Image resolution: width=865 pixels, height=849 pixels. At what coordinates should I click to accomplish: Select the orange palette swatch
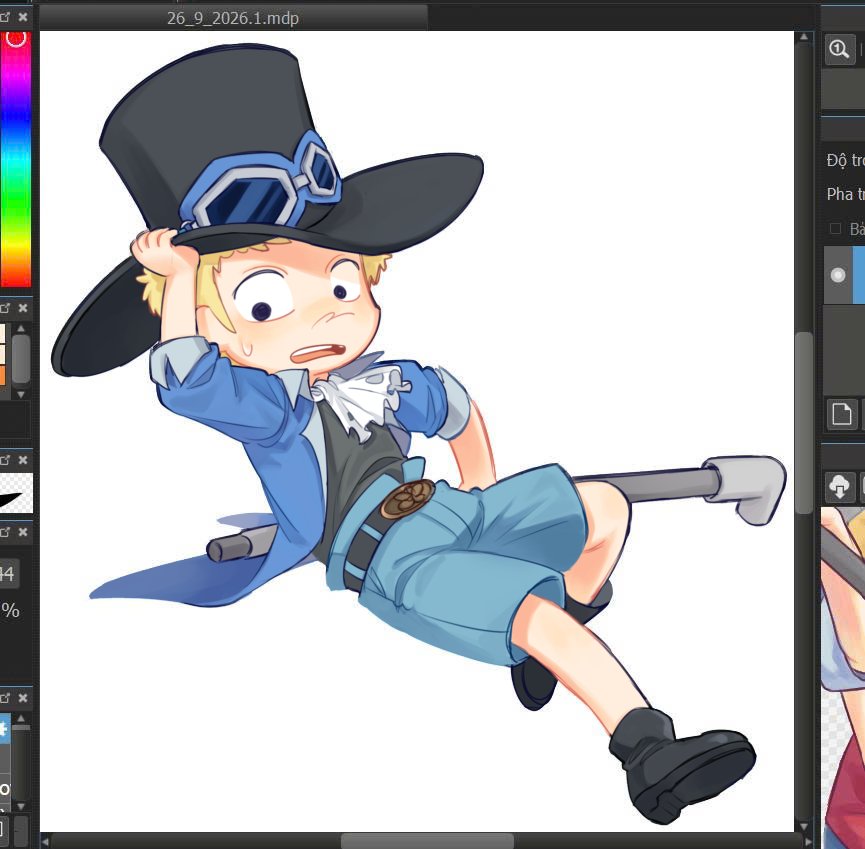(2, 376)
